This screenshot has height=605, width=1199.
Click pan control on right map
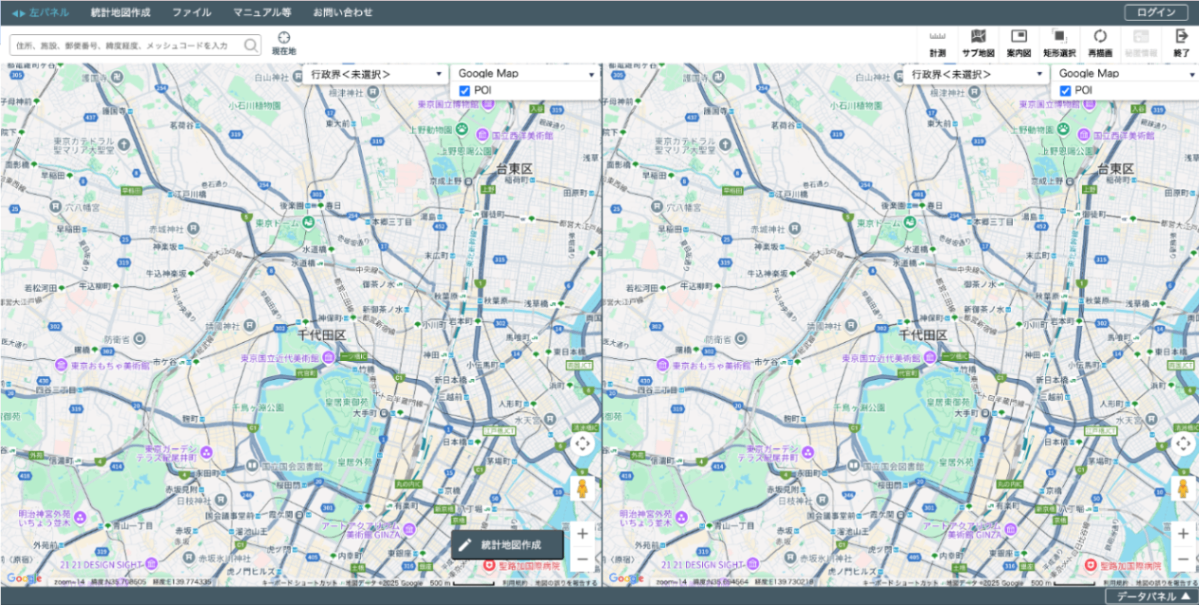tap(1183, 444)
